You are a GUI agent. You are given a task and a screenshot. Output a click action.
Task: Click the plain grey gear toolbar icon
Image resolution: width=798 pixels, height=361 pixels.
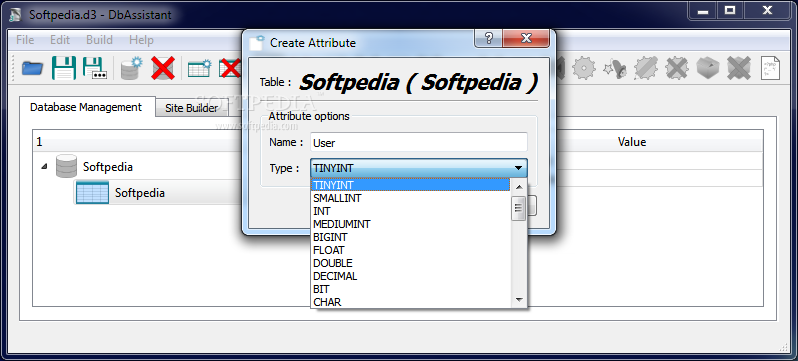coord(584,68)
